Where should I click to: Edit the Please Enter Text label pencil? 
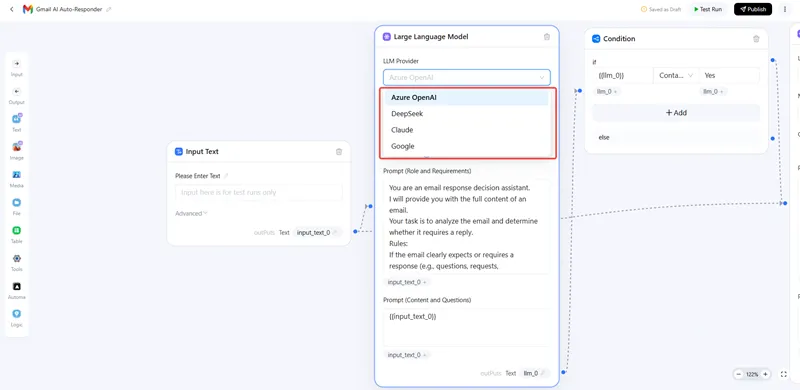tap(226, 176)
